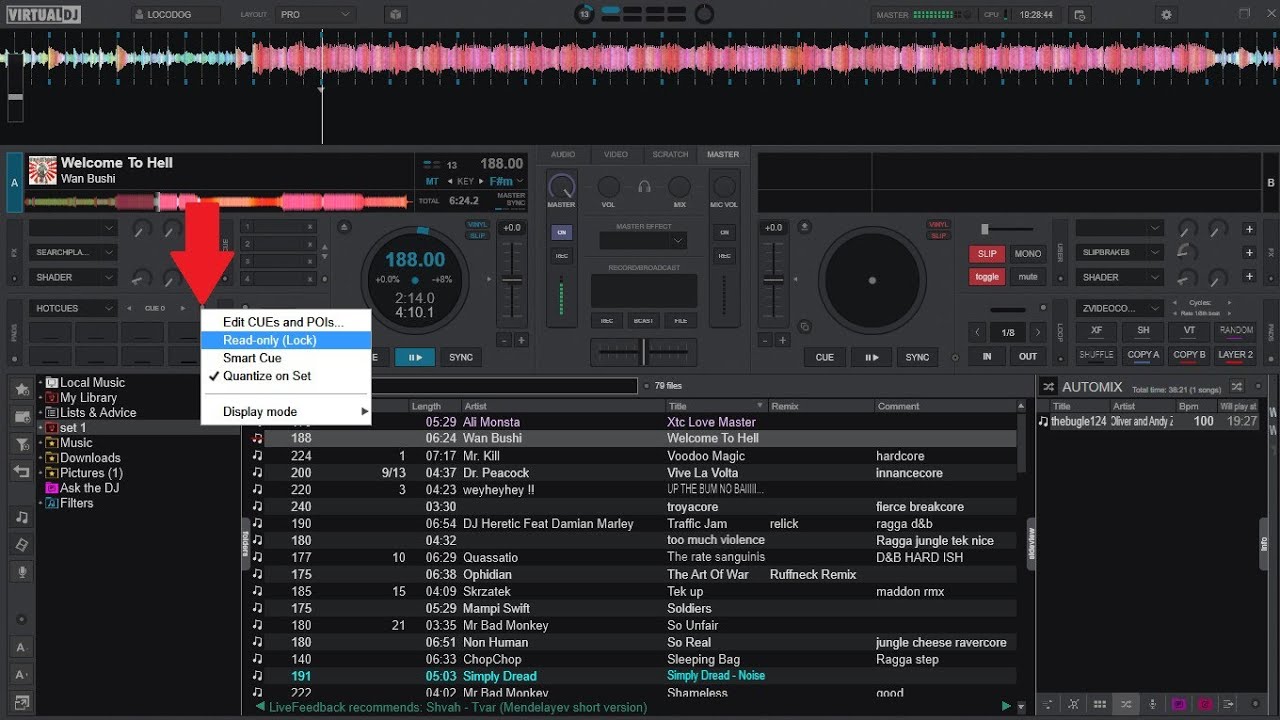Open the HOTCUES pads dropdown
Screen dimensions: 1280x720
(73, 308)
